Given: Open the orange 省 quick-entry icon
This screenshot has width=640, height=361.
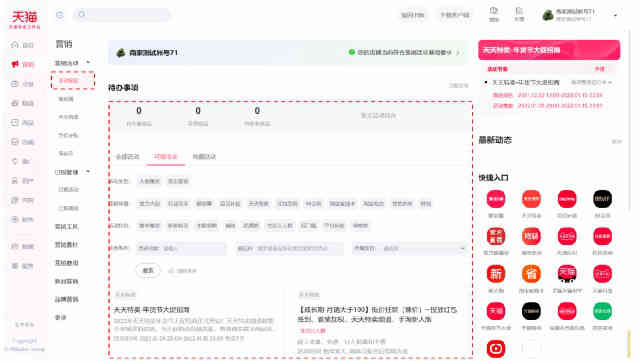Looking at the screenshot, I should pos(531,274).
